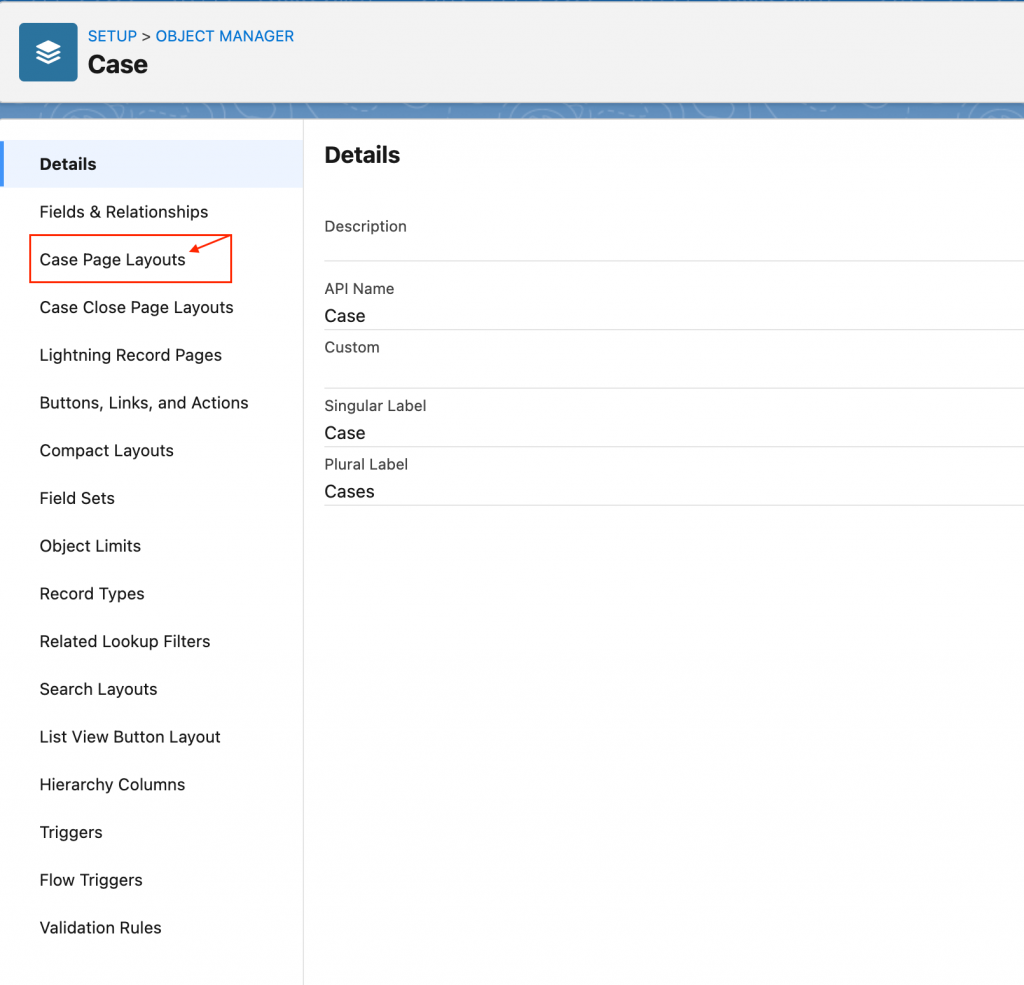This screenshot has height=985, width=1024.
Task: Select Validation Rules in sidebar
Action: 100,928
